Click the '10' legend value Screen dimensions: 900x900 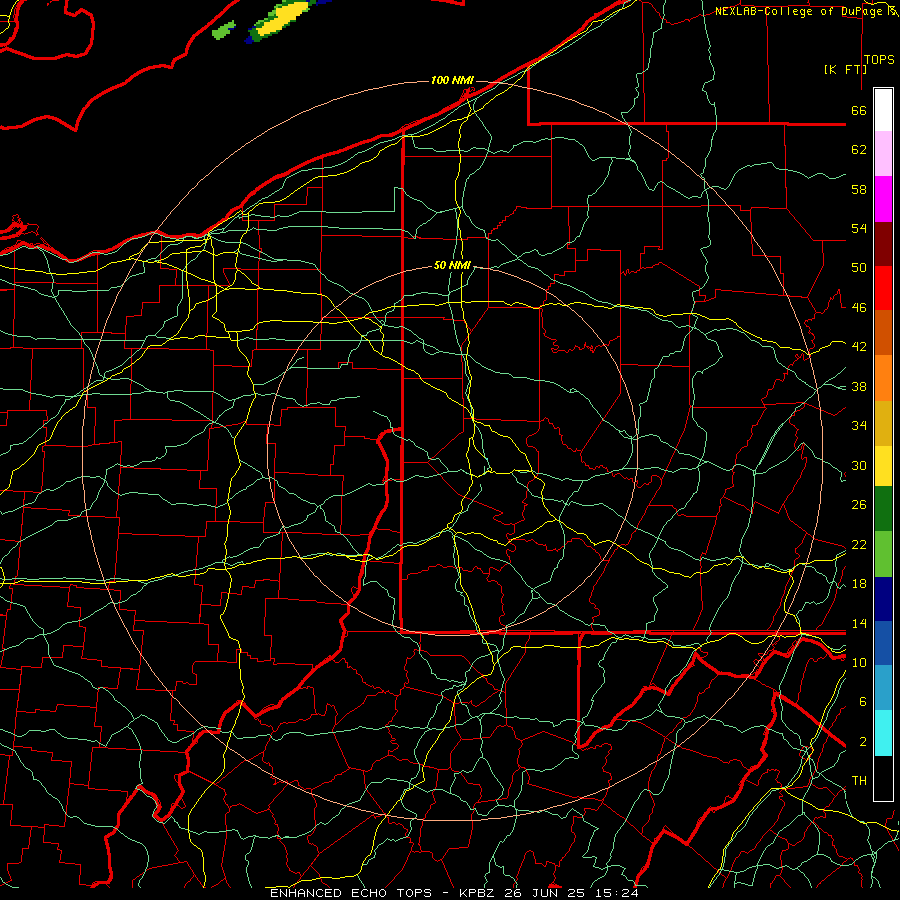(x=859, y=662)
